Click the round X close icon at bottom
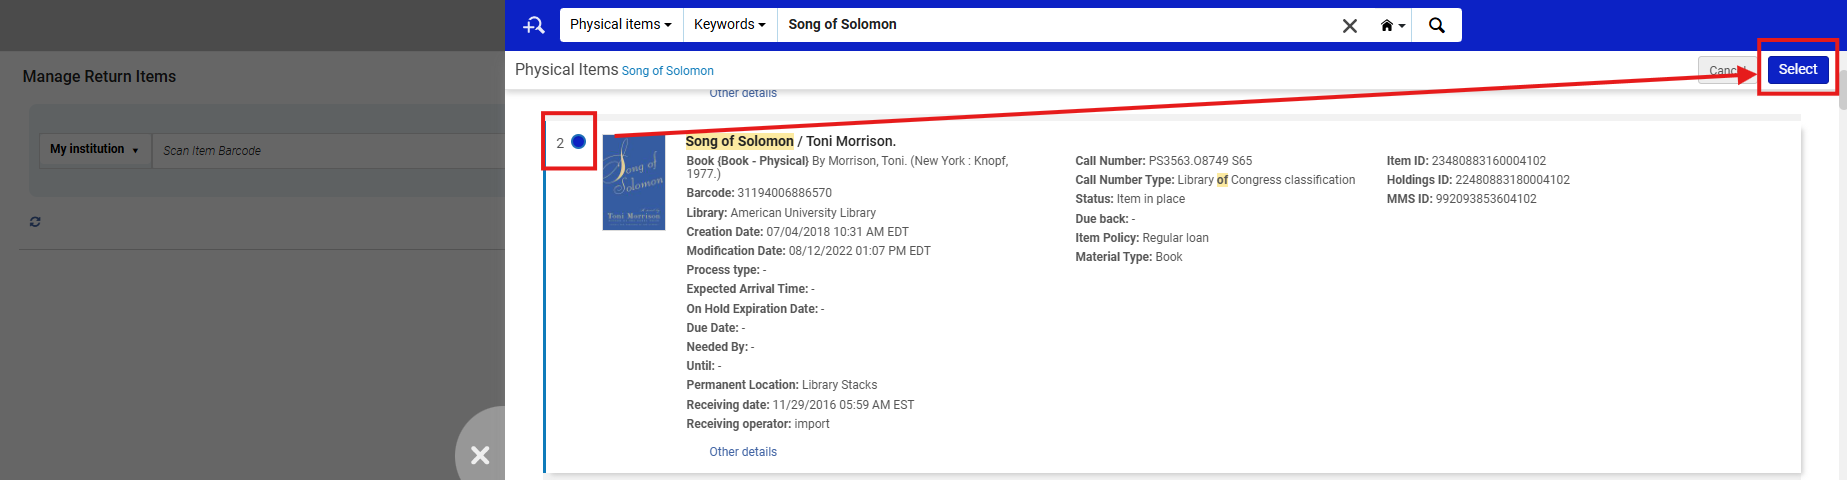This screenshot has height=480, width=1847. [x=480, y=455]
